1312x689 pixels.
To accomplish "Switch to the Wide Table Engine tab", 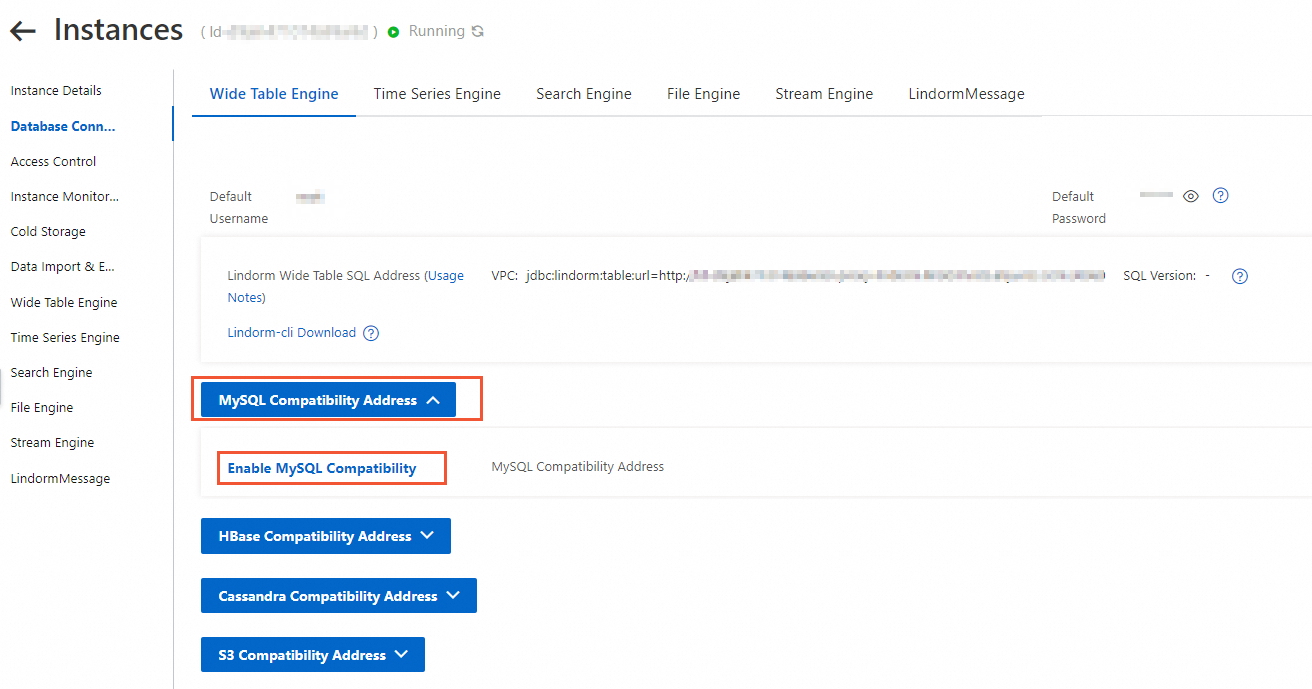I will [x=274, y=94].
